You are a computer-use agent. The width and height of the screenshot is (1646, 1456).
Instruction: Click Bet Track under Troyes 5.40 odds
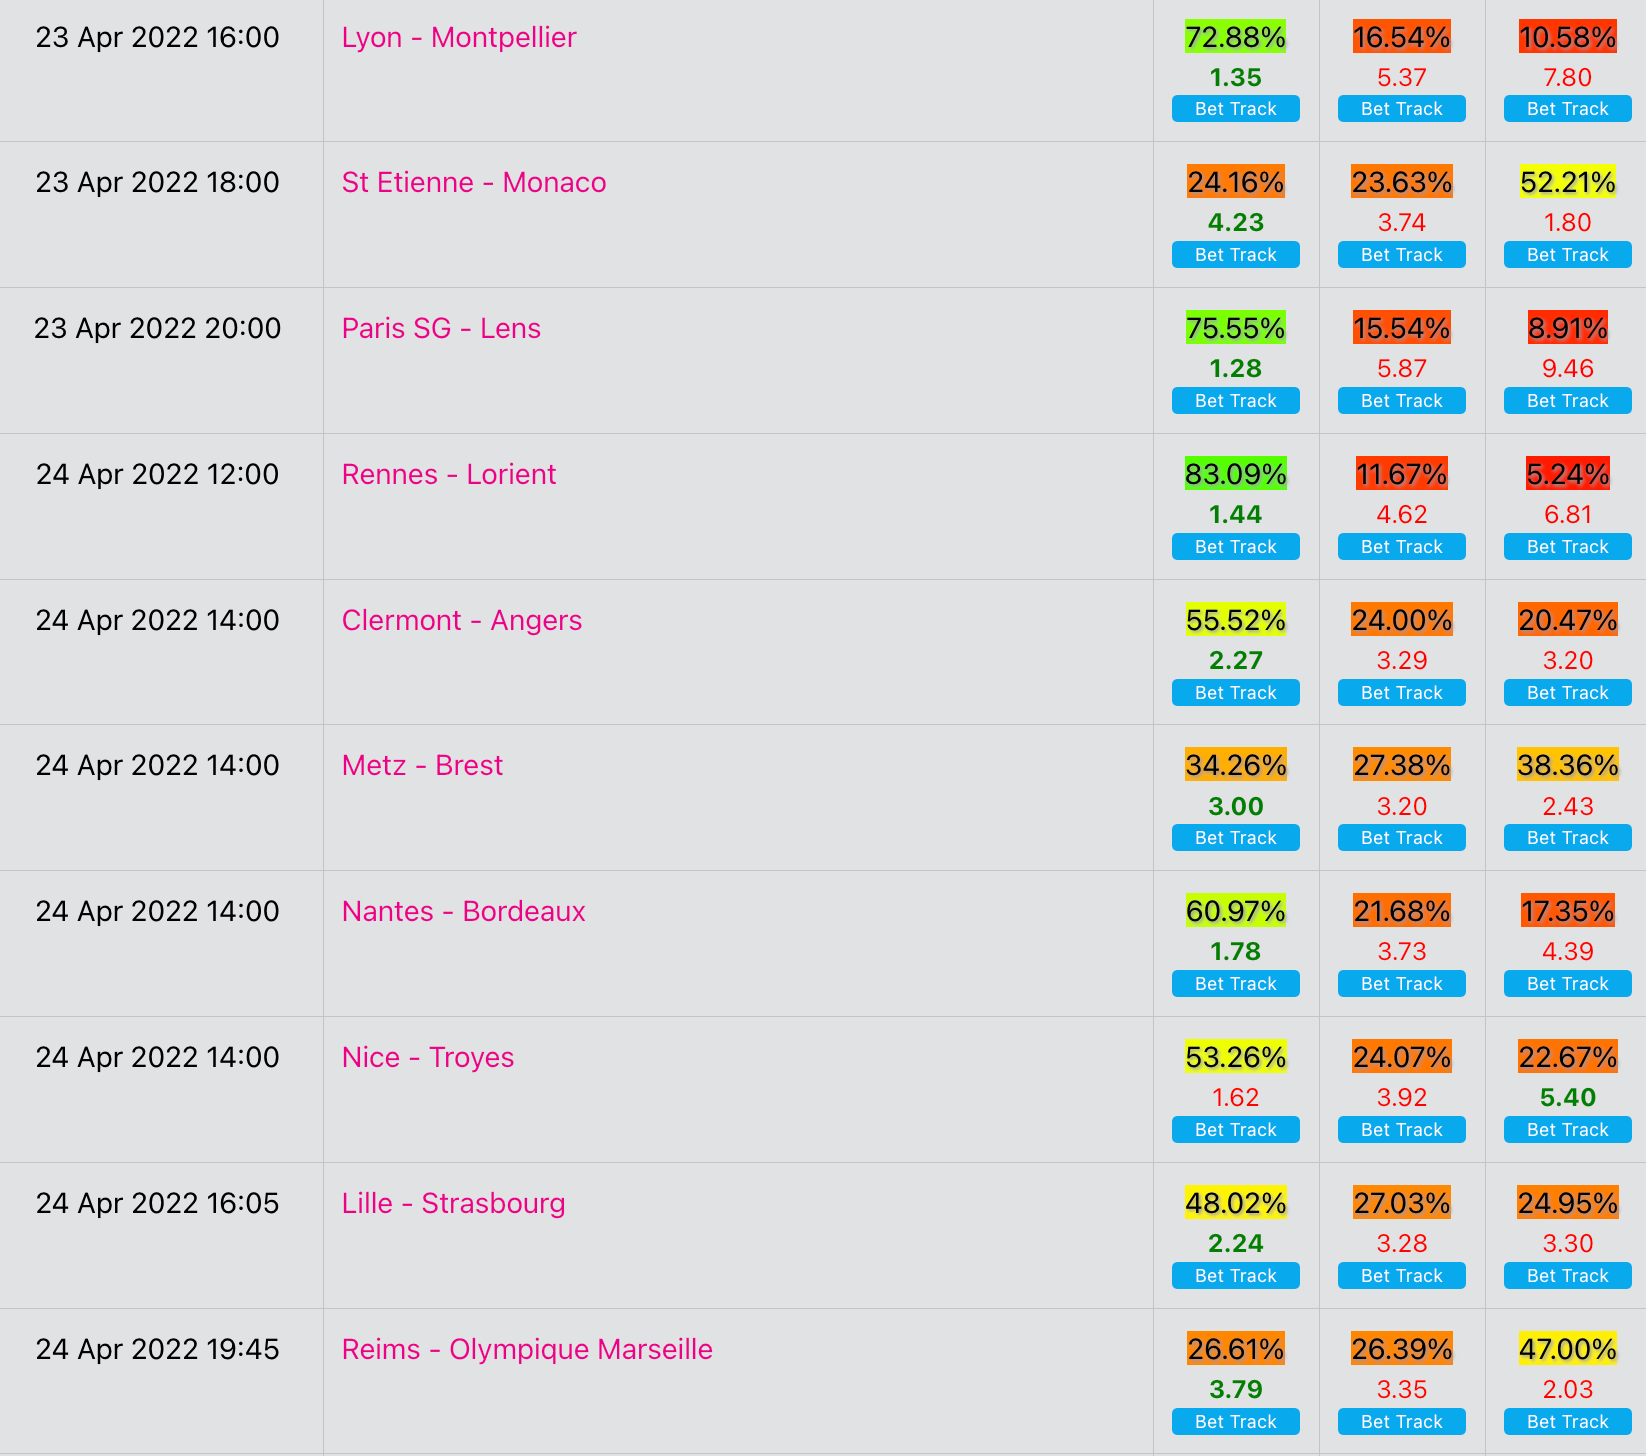pyautogui.click(x=1568, y=1130)
